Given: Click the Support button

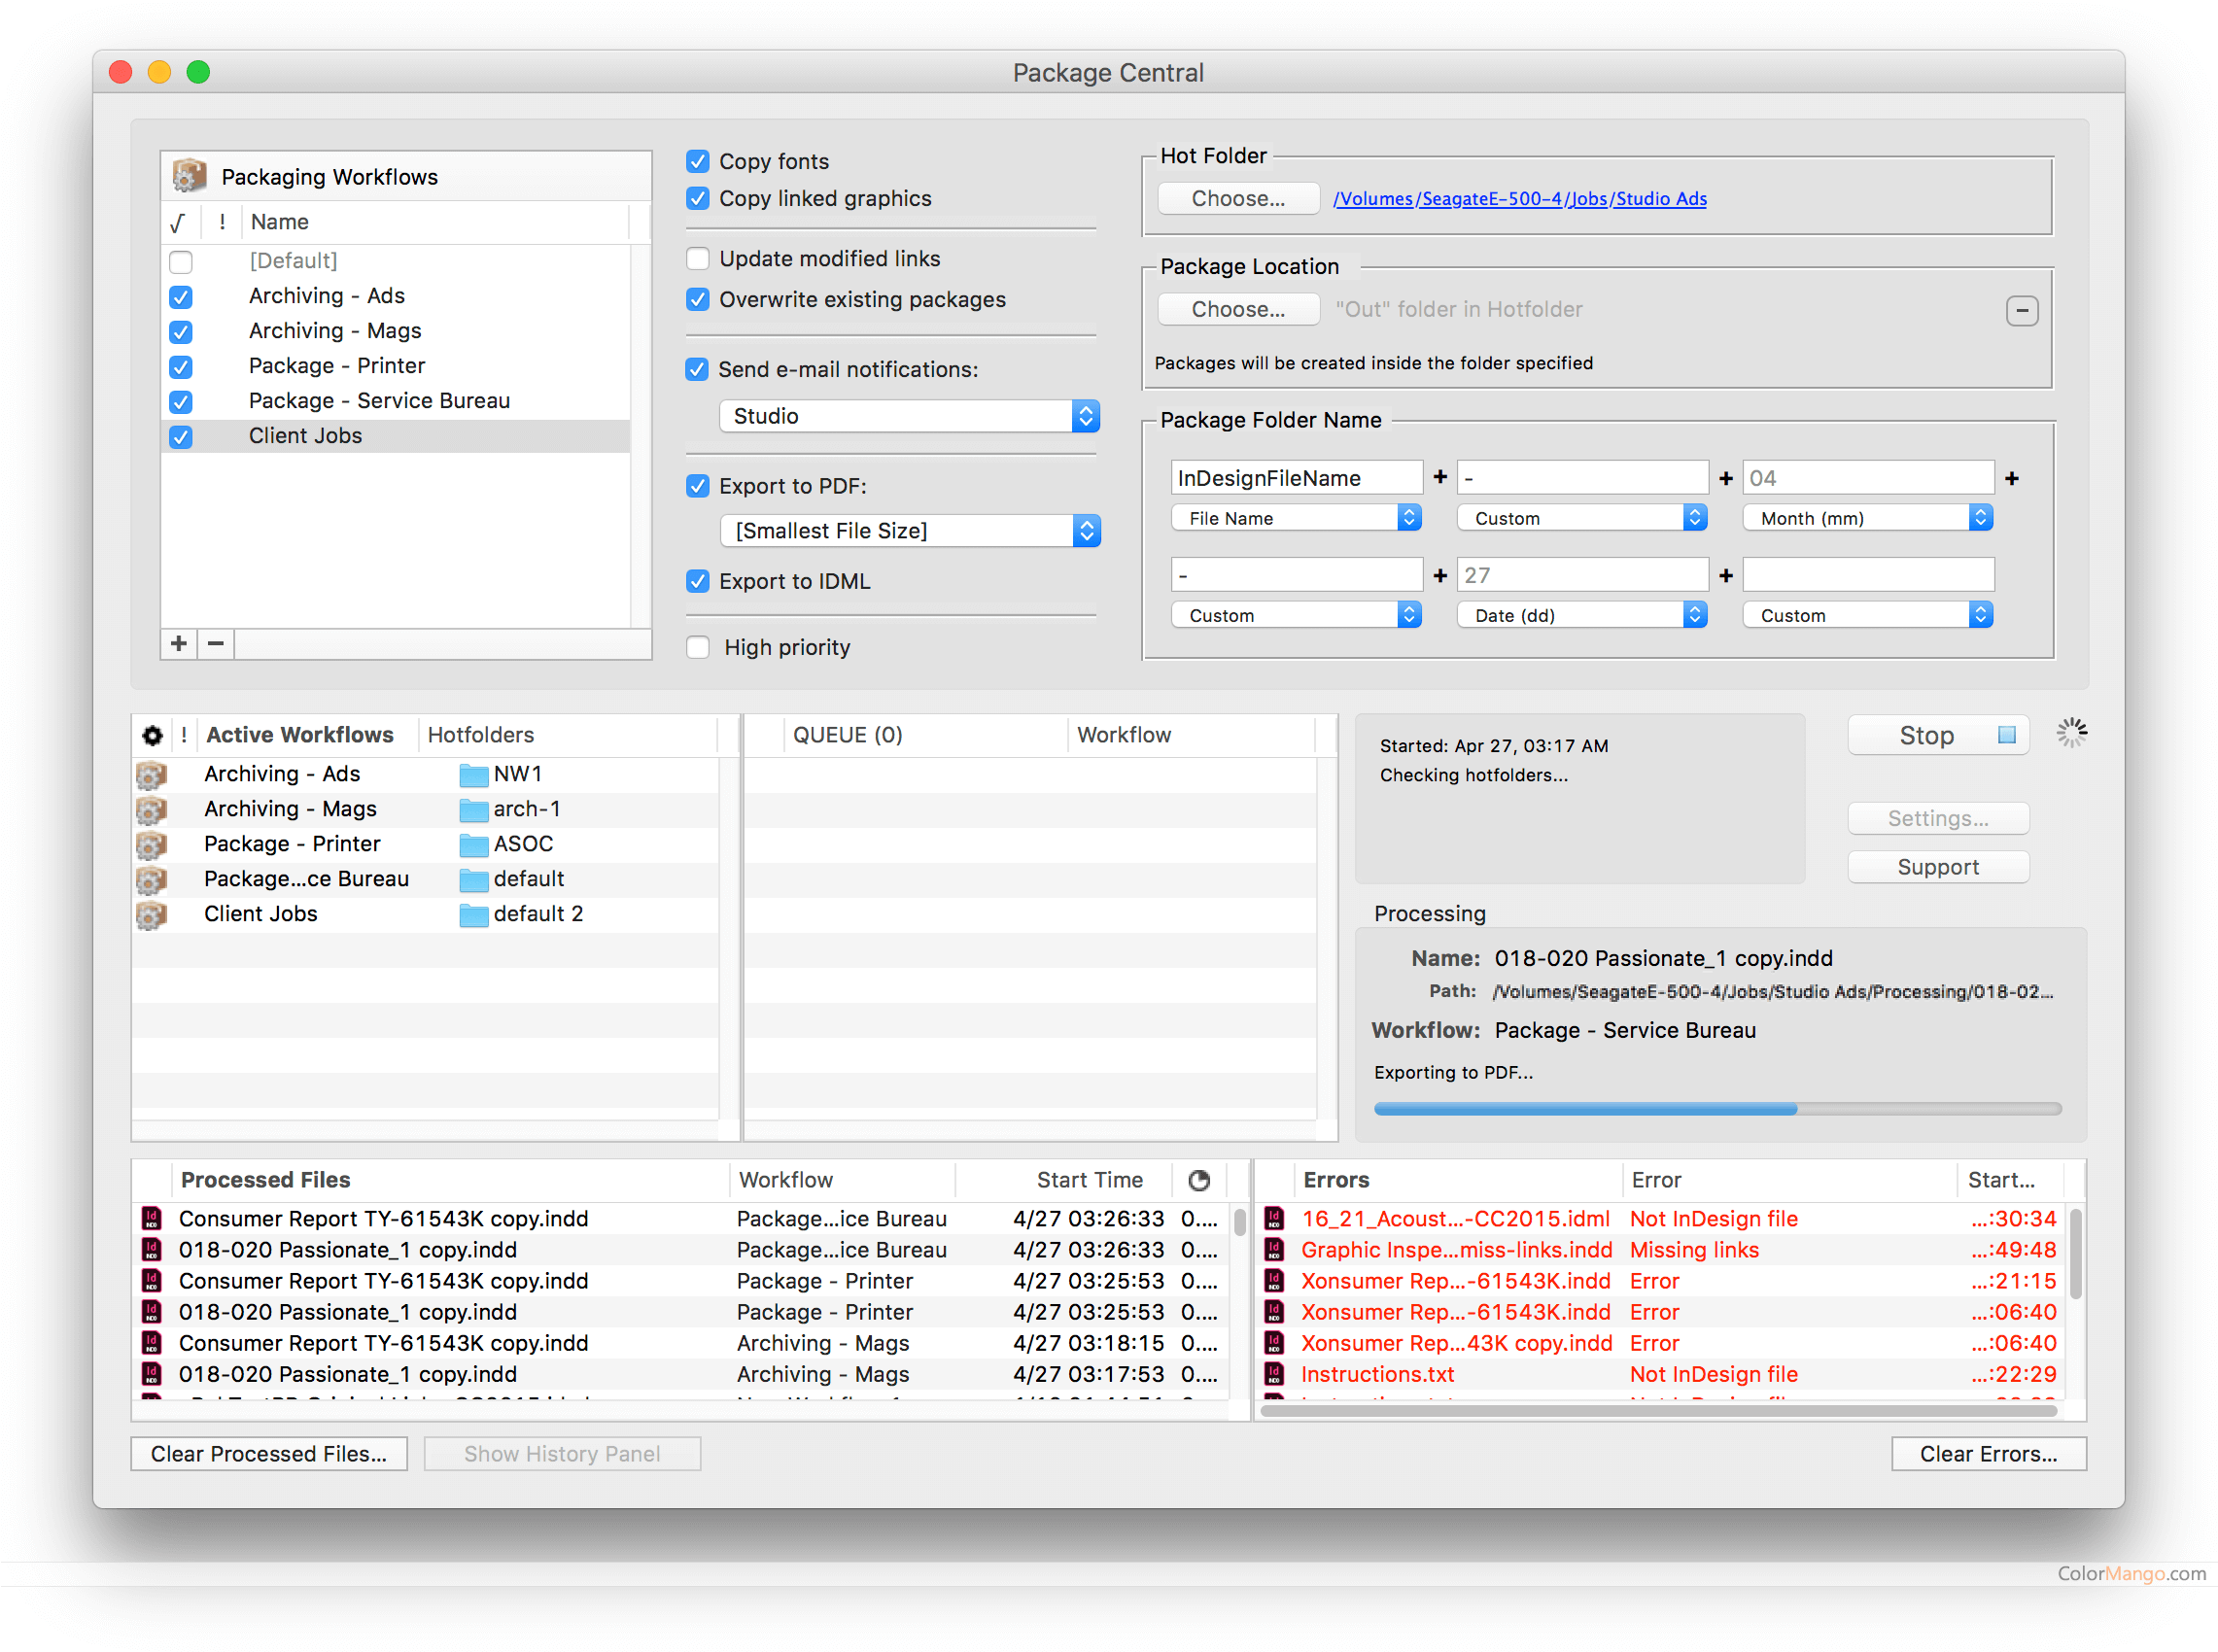Looking at the screenshot, I should [1938, 867].
